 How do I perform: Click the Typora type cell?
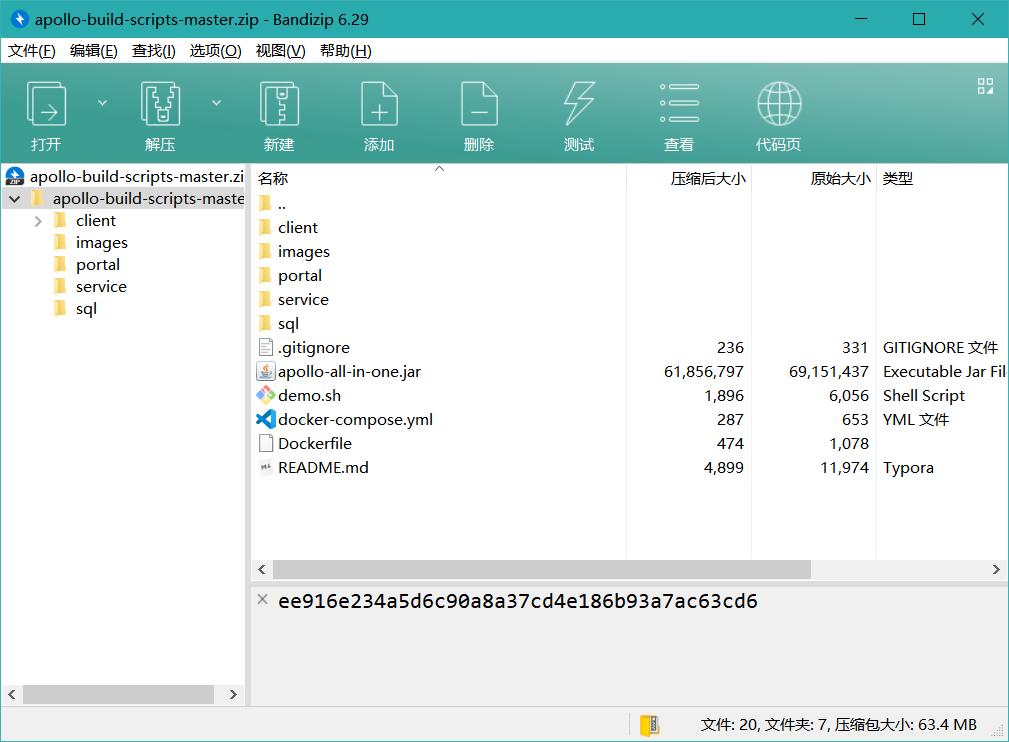pyautogui.click(x=908, y=468)
